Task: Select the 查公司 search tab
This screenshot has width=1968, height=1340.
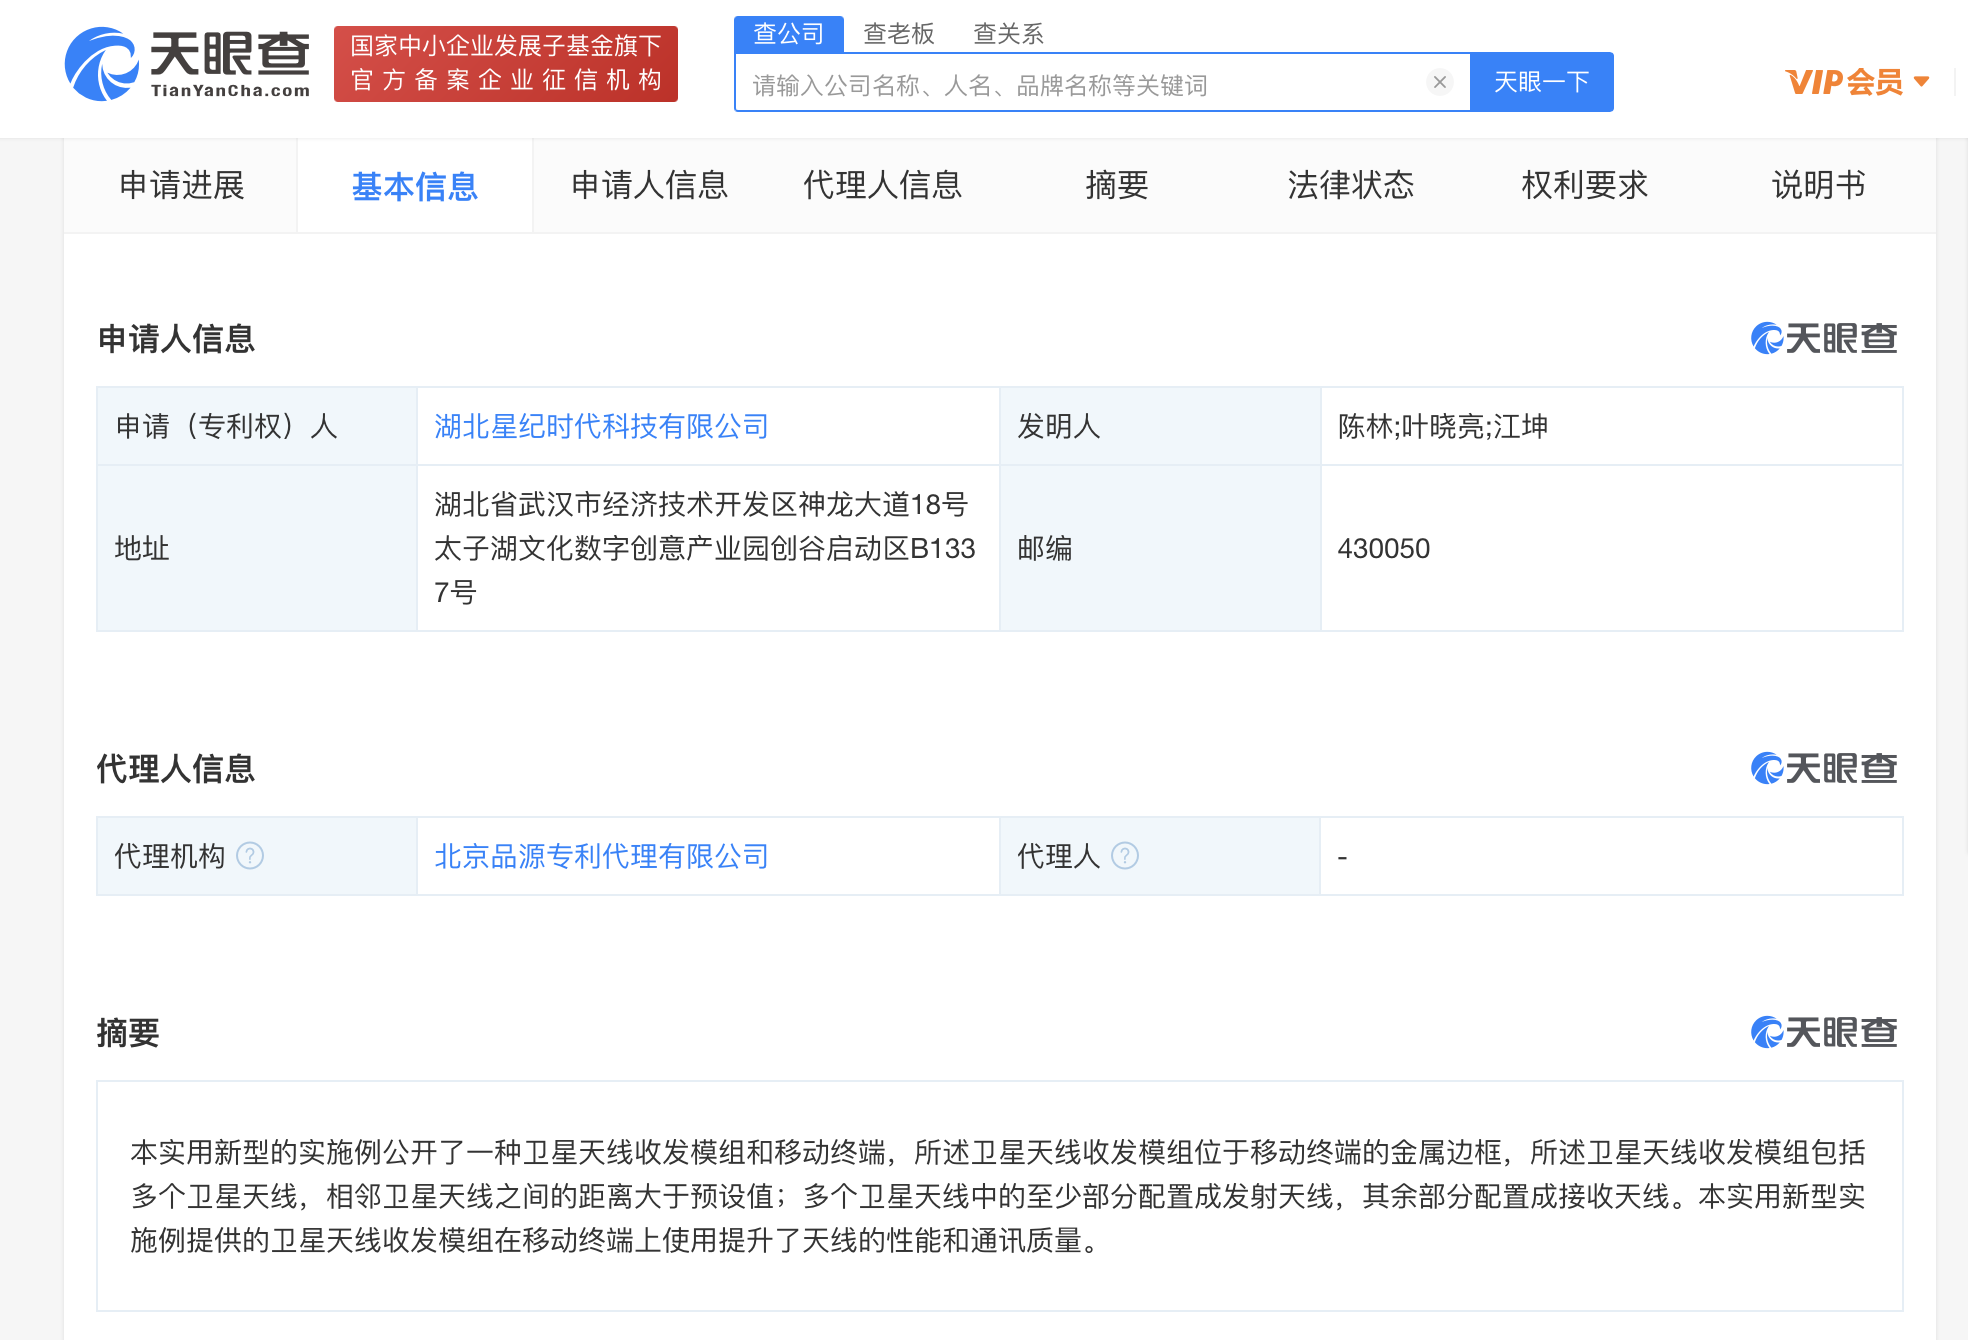Action: [x=788, y=34]
